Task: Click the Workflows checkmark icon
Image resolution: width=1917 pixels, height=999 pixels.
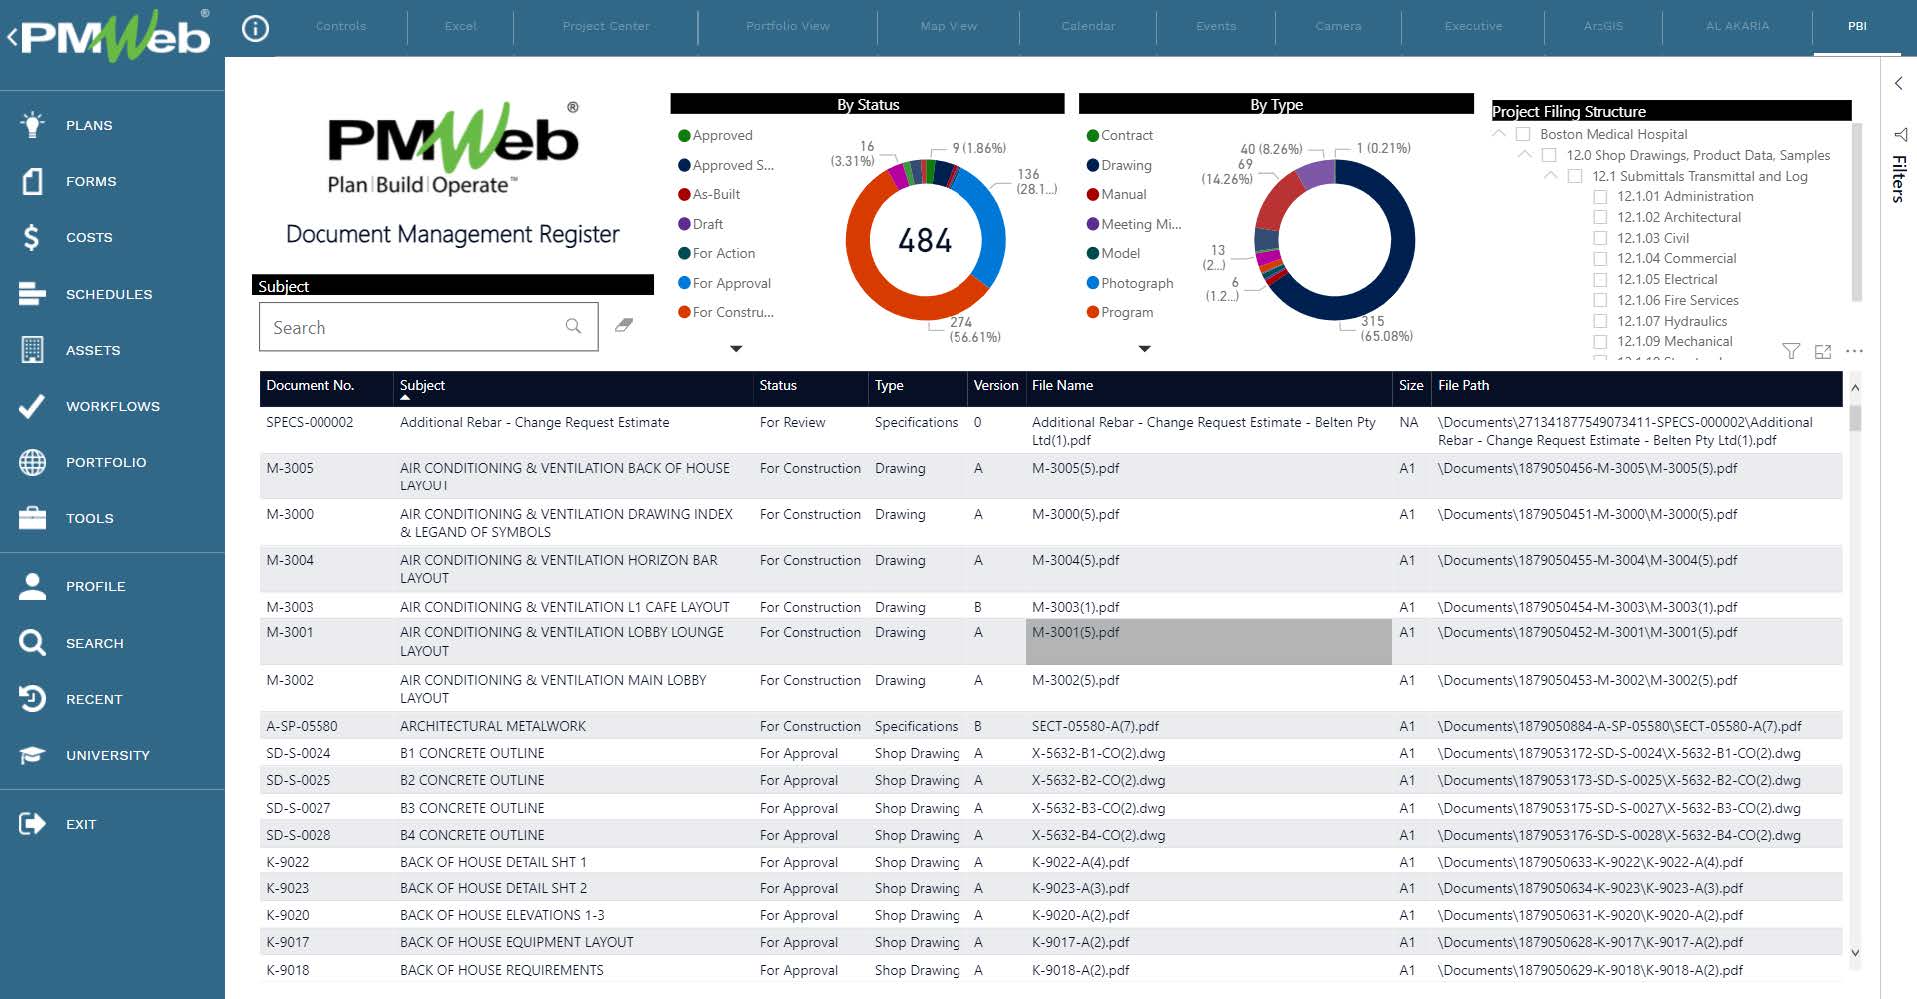Action: pos(32,406)
